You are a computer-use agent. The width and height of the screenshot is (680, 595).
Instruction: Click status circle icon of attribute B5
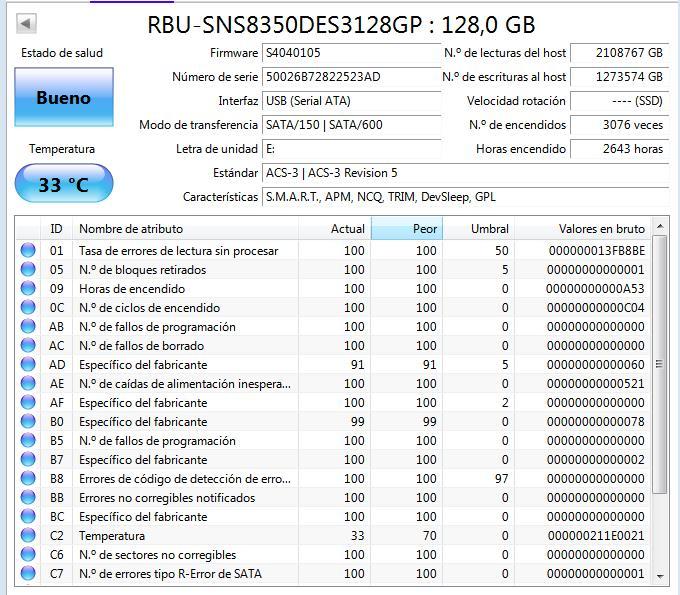click(28, 441)
